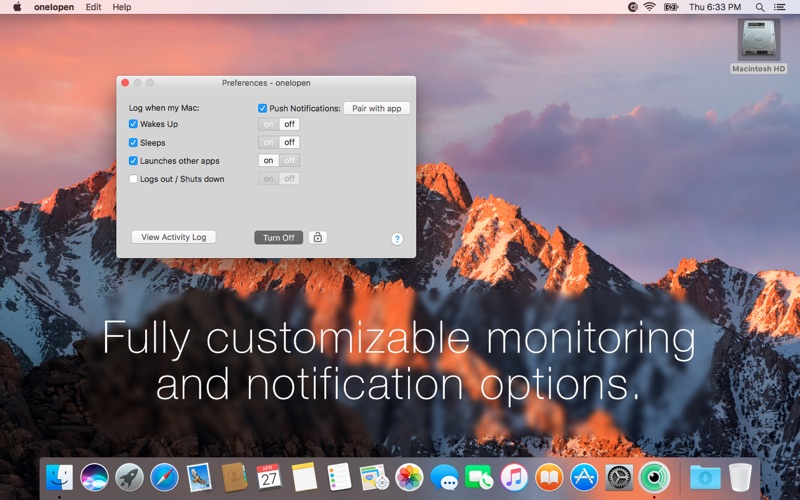The image size is (800, 500).
Task: Set Launches other apps notification to off
Action: [x=289, y=161]
